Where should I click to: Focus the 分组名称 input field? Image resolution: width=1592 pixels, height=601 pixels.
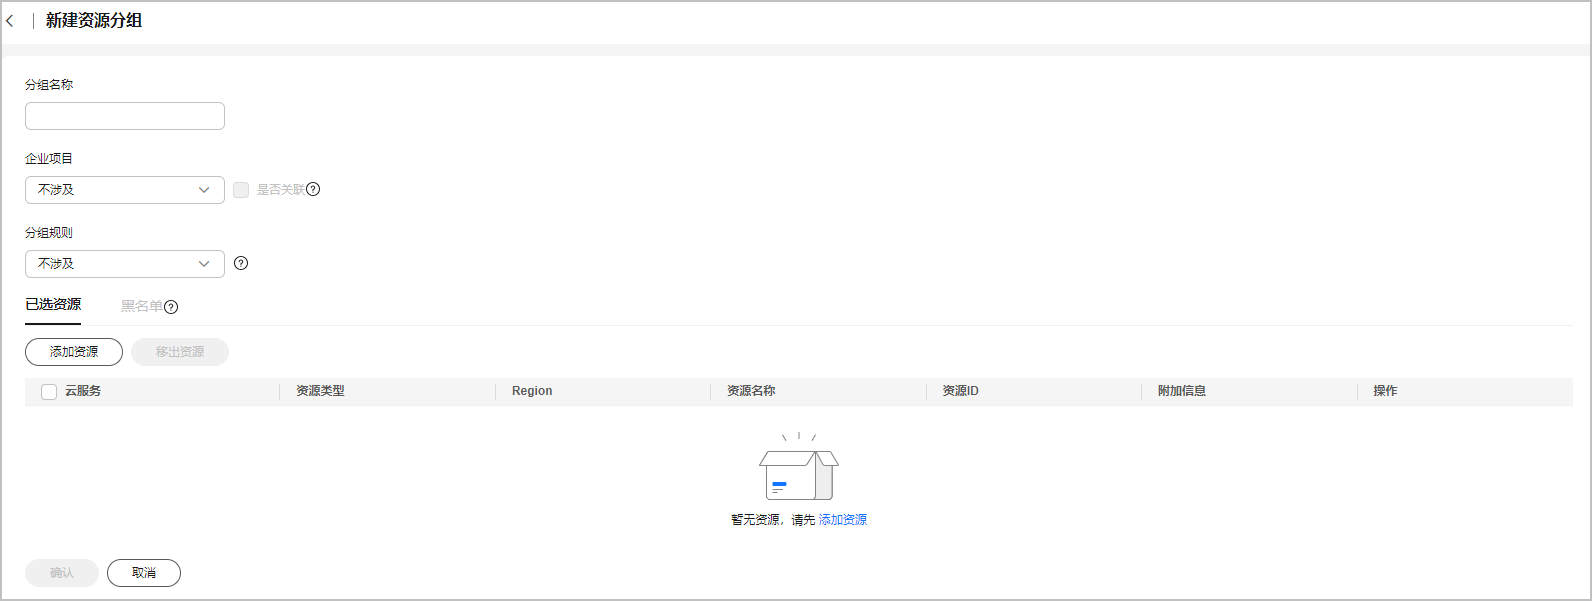(125, 116)
